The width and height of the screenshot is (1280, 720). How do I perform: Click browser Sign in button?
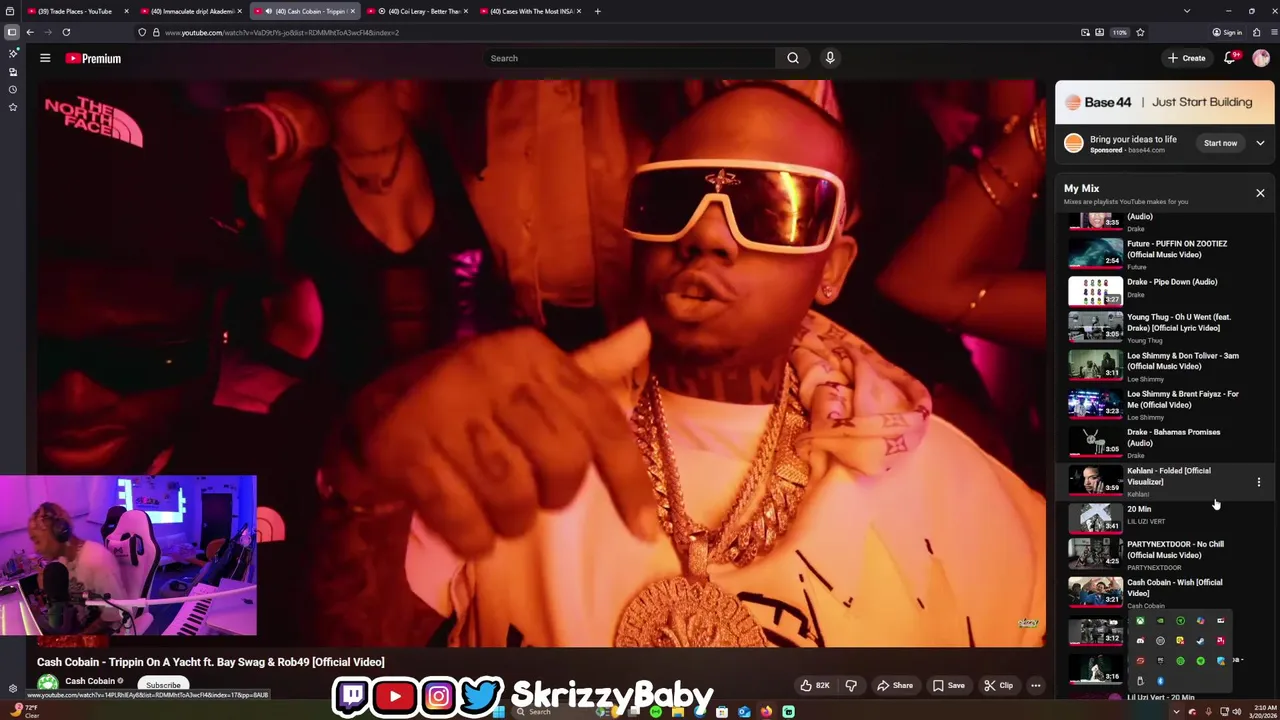(1228, 32)
